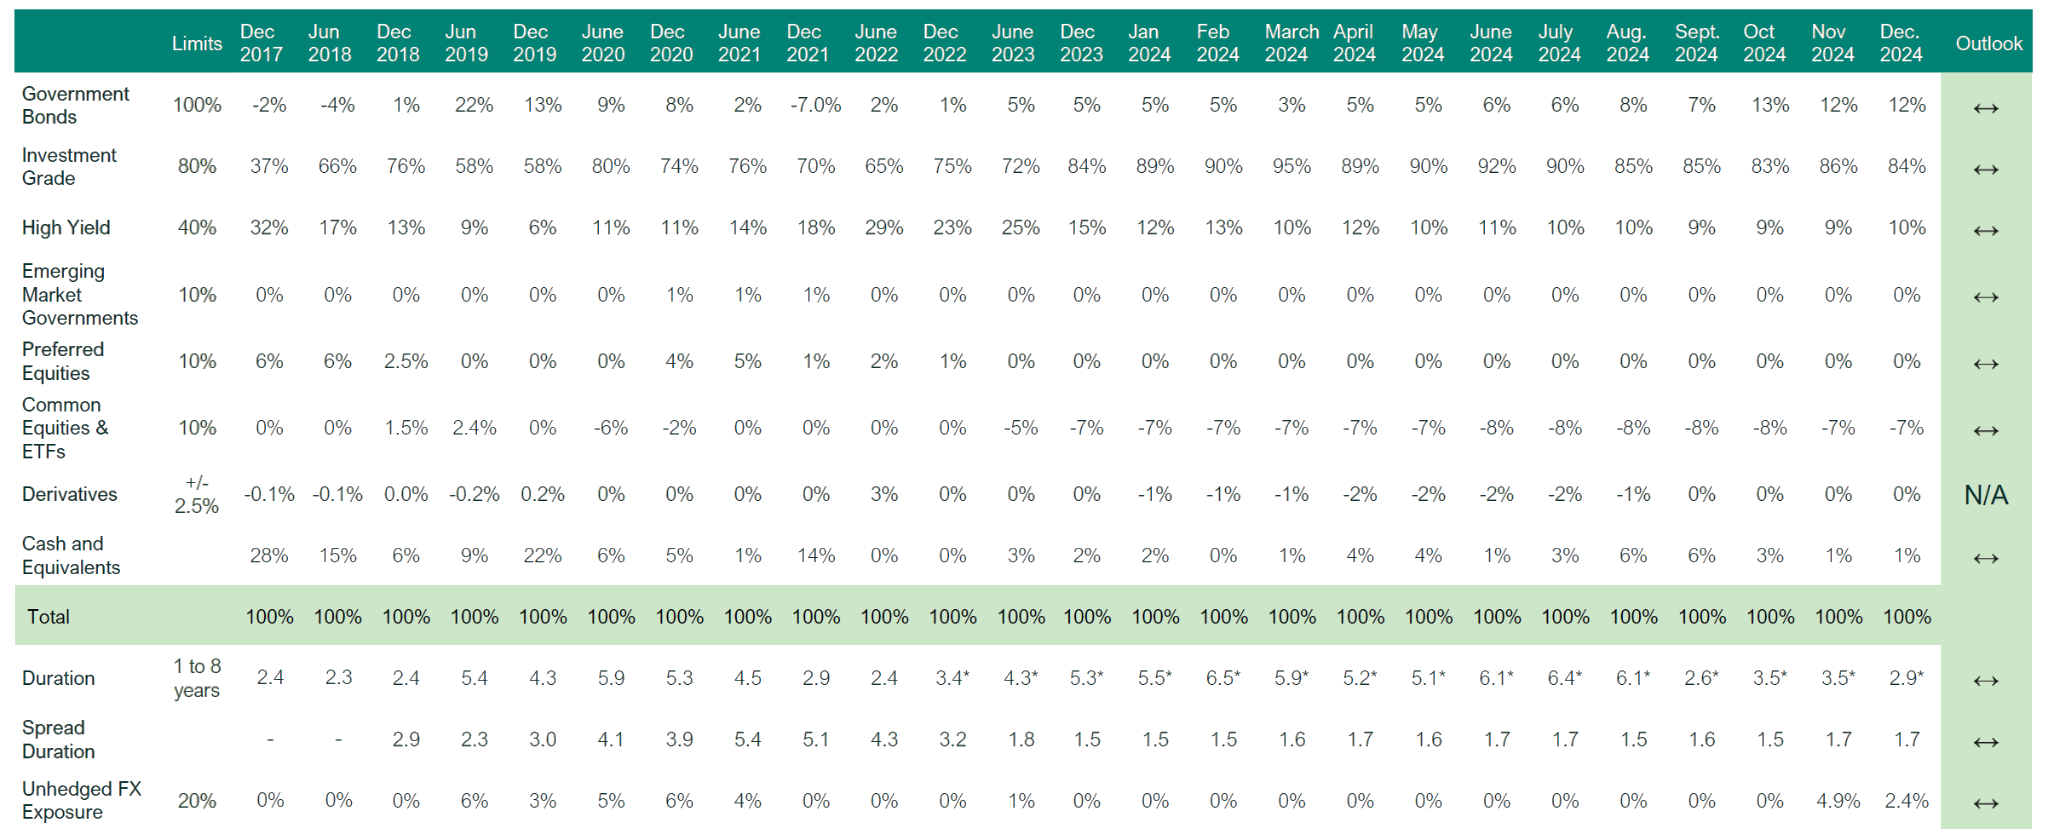This screenshot has width=2048, height=839.
Task: Select Government Bonds Jun 2019 value 22%
Action: [474, 105]
